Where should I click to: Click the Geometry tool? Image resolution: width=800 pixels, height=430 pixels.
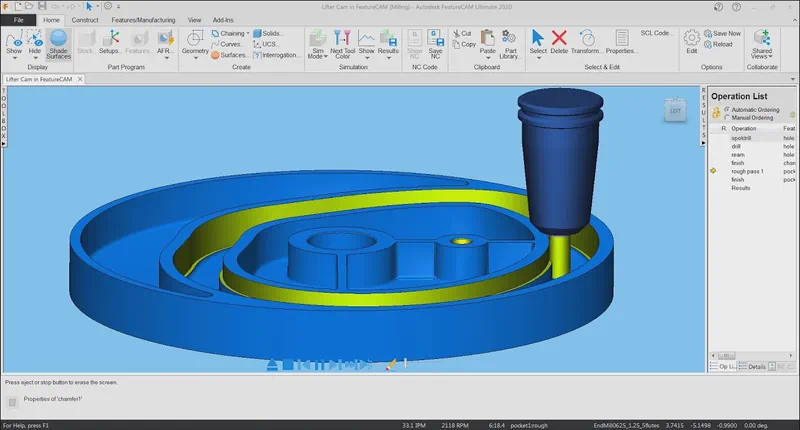(195, 42)
